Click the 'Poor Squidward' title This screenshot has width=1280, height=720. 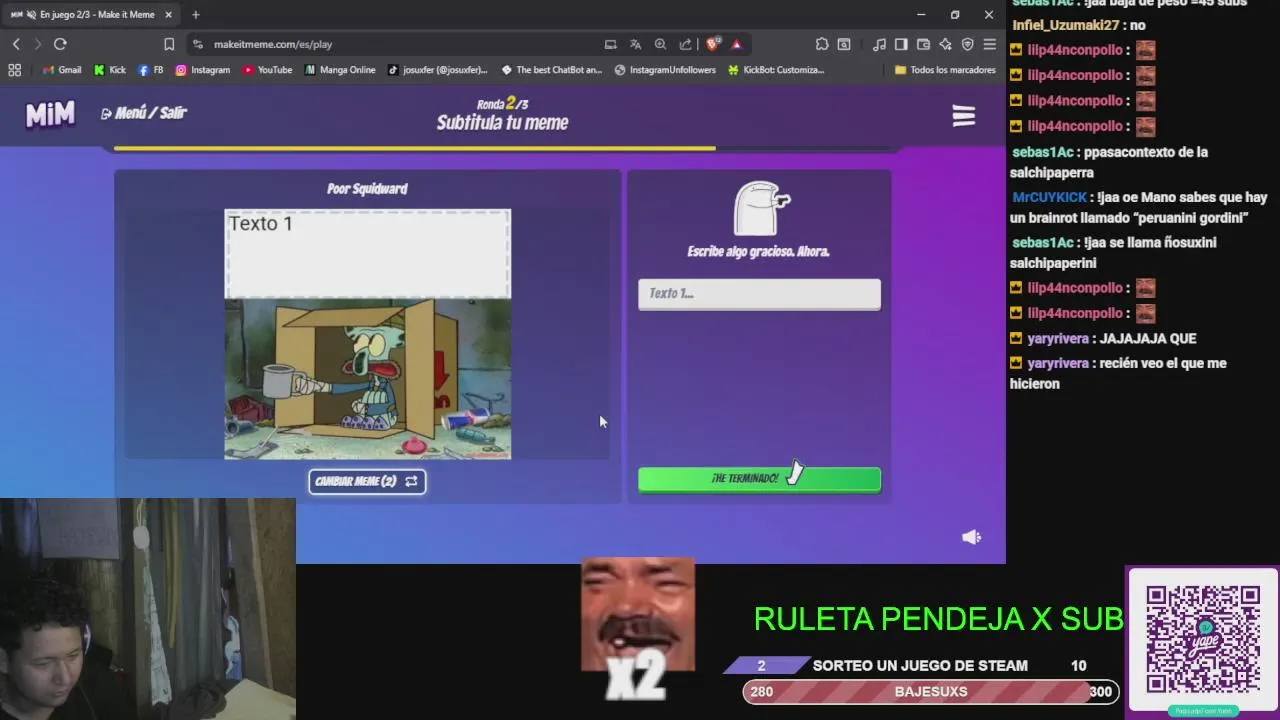pyautogui.click(x=367, y=188)
